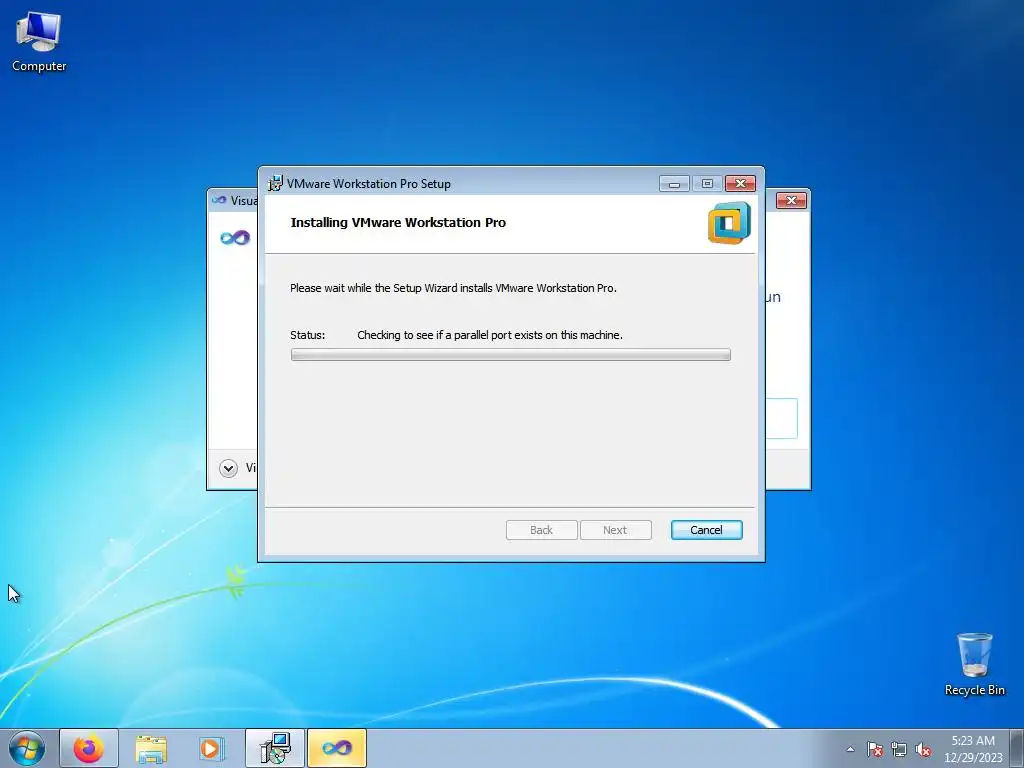
Task: Click the disabled Back button
Action: pyautogui.click(x=541, y=530)
